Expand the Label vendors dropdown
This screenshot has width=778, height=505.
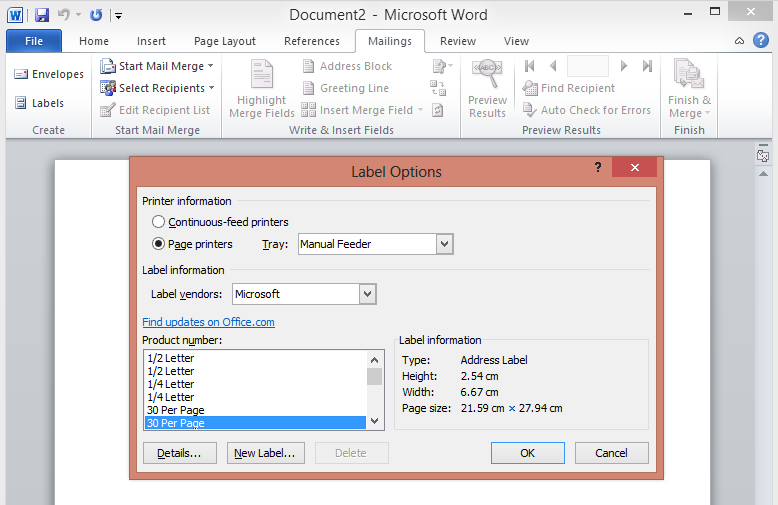(367, 294)
